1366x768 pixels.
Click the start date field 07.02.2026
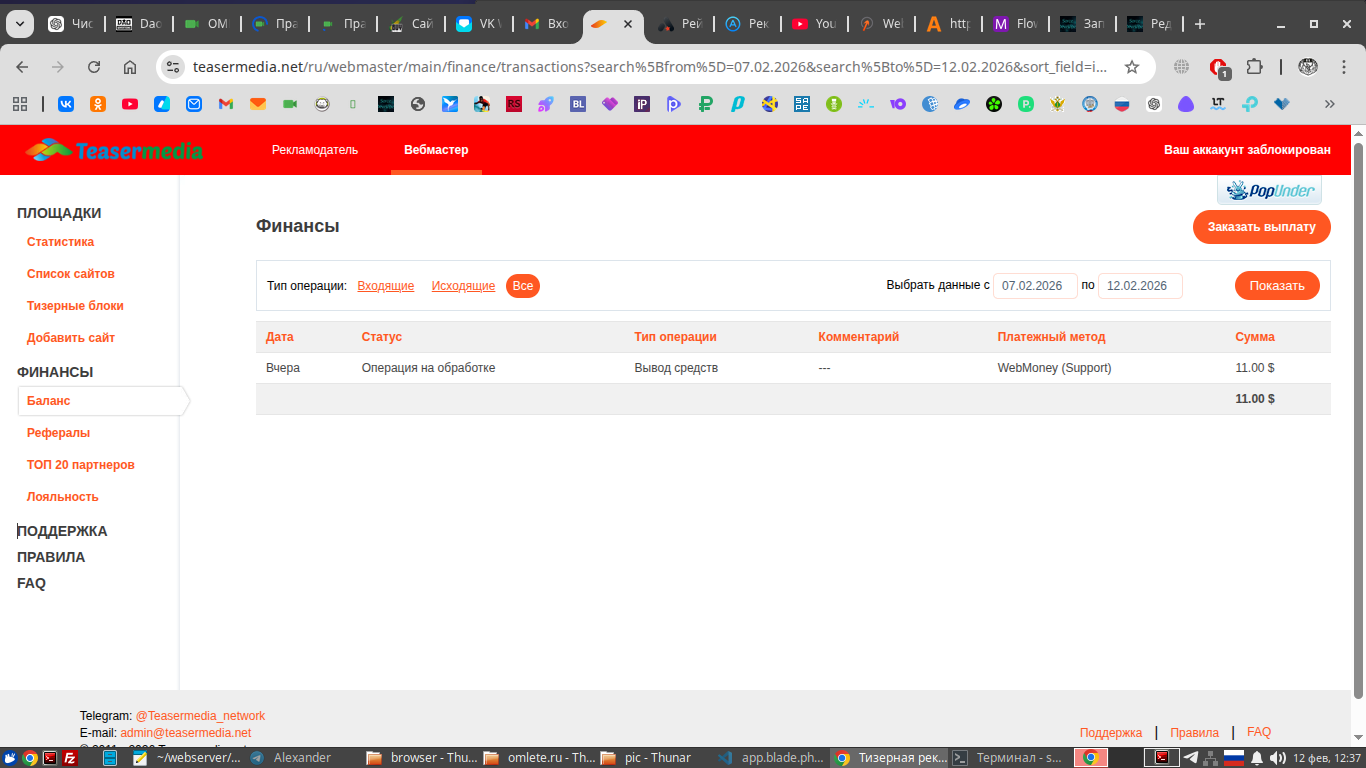(1034, 286)
